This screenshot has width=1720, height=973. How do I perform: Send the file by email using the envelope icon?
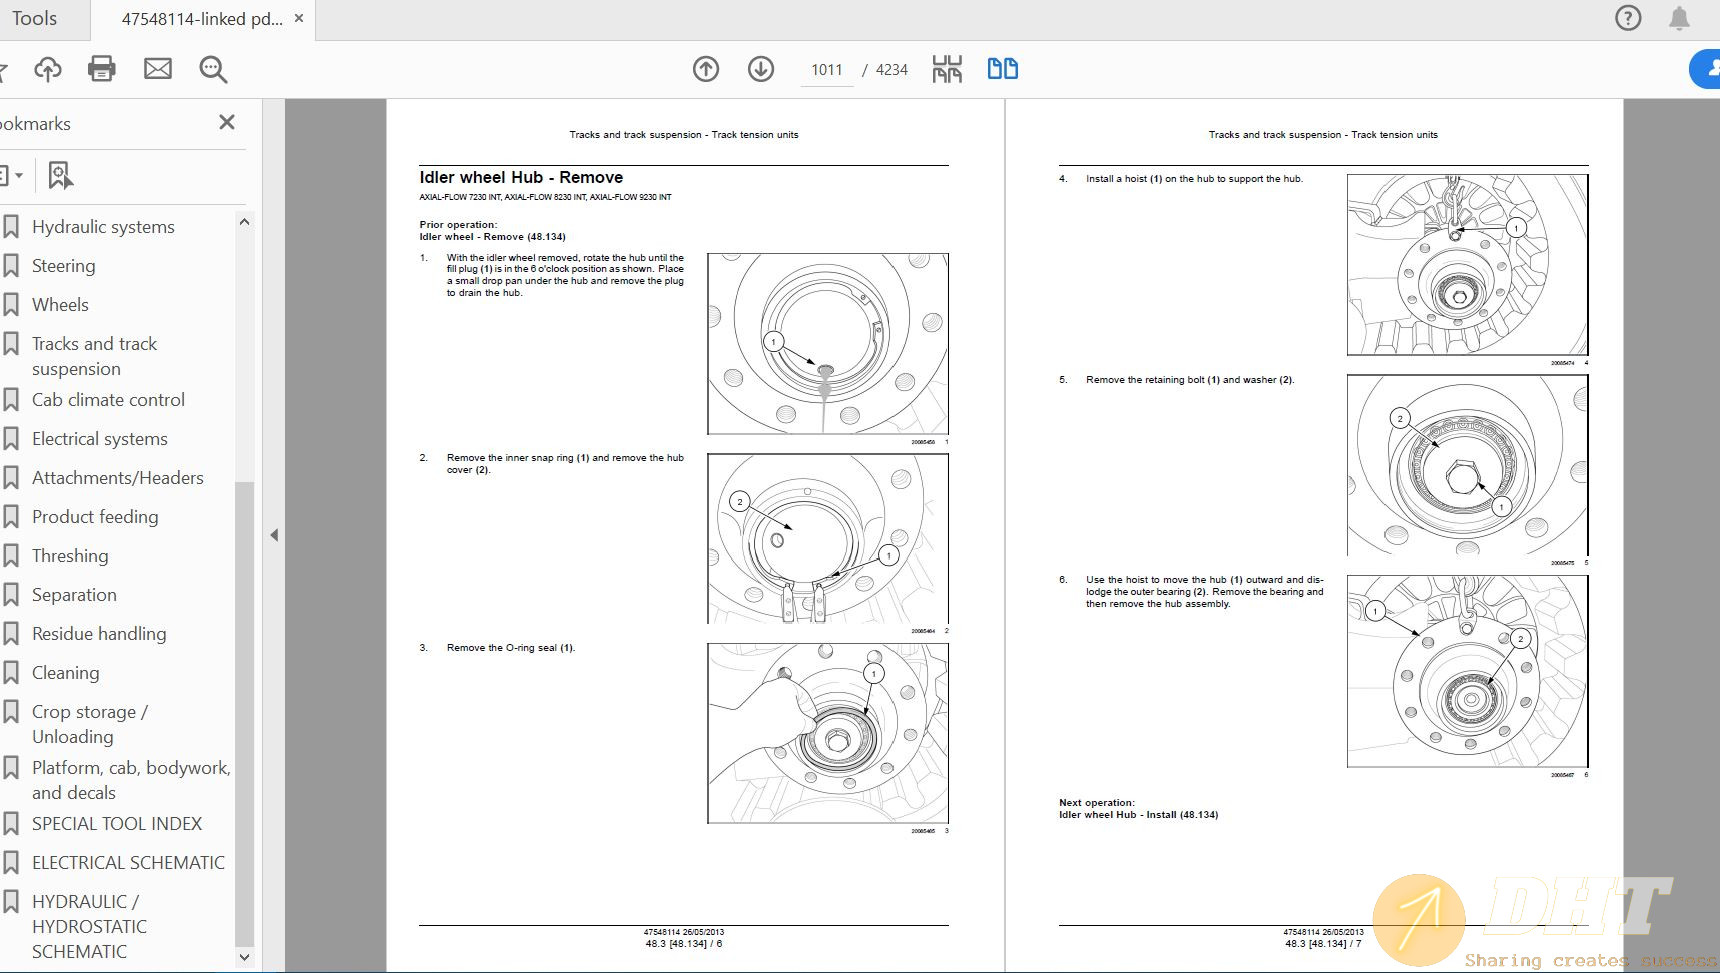pyautogui.click(x=158, y=69)
